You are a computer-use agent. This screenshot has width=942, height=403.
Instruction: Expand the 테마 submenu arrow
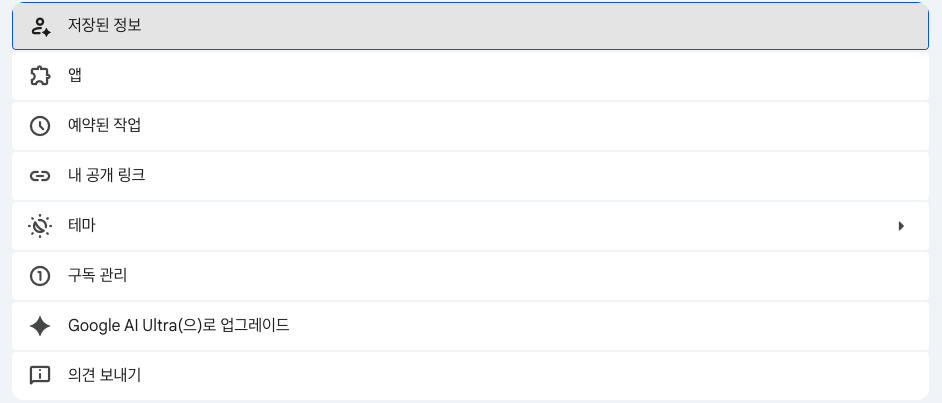(x=901, y=226)
